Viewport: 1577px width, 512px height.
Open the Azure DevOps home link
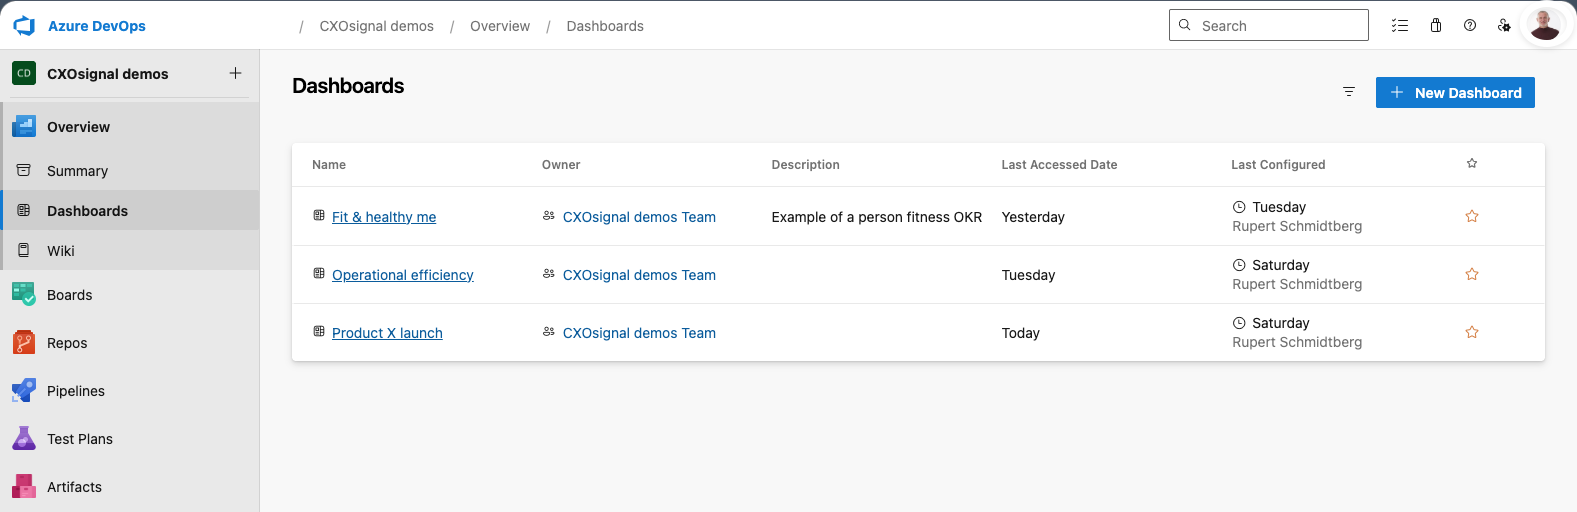tap(97, 26)
